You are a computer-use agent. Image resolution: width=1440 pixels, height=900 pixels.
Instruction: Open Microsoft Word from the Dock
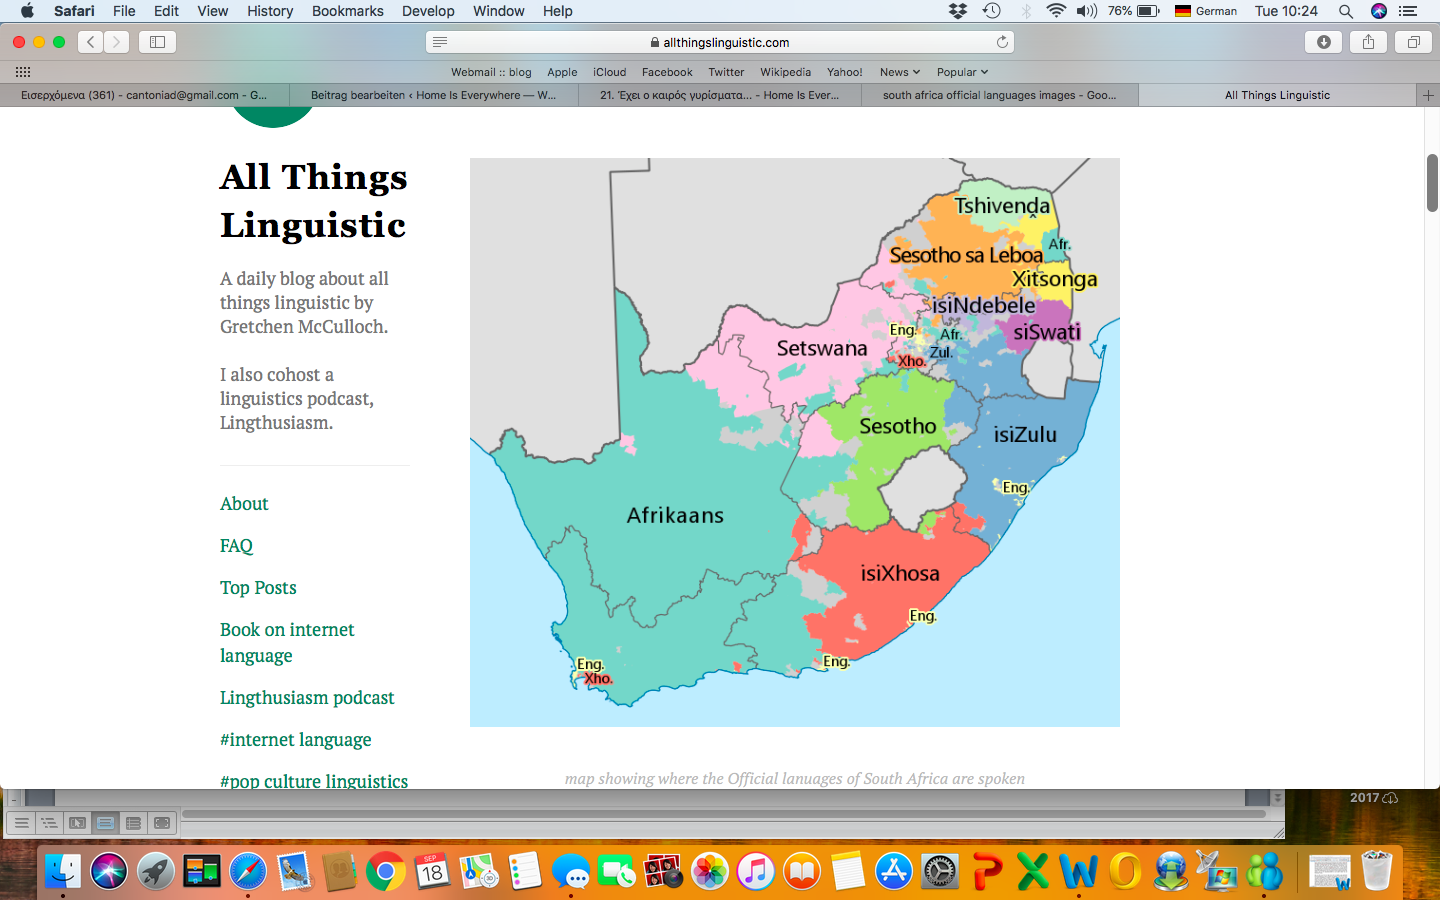[1079, 871]
